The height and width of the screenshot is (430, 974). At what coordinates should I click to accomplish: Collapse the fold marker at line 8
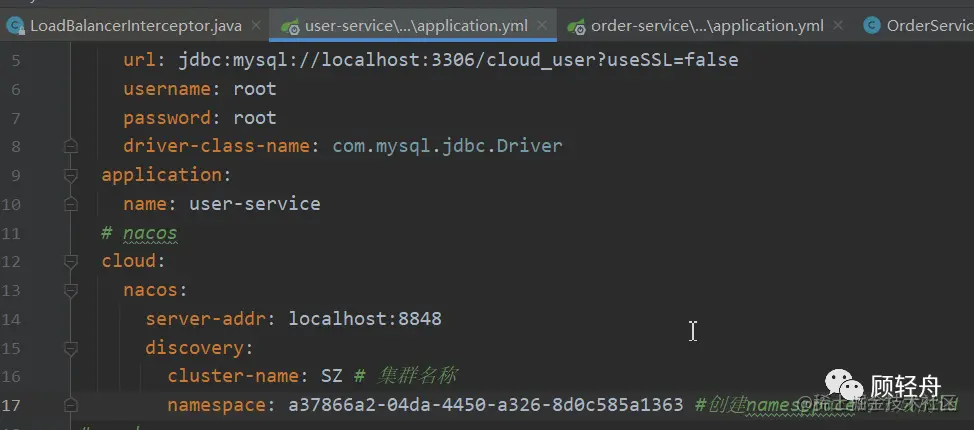click(x=71, y=147)
